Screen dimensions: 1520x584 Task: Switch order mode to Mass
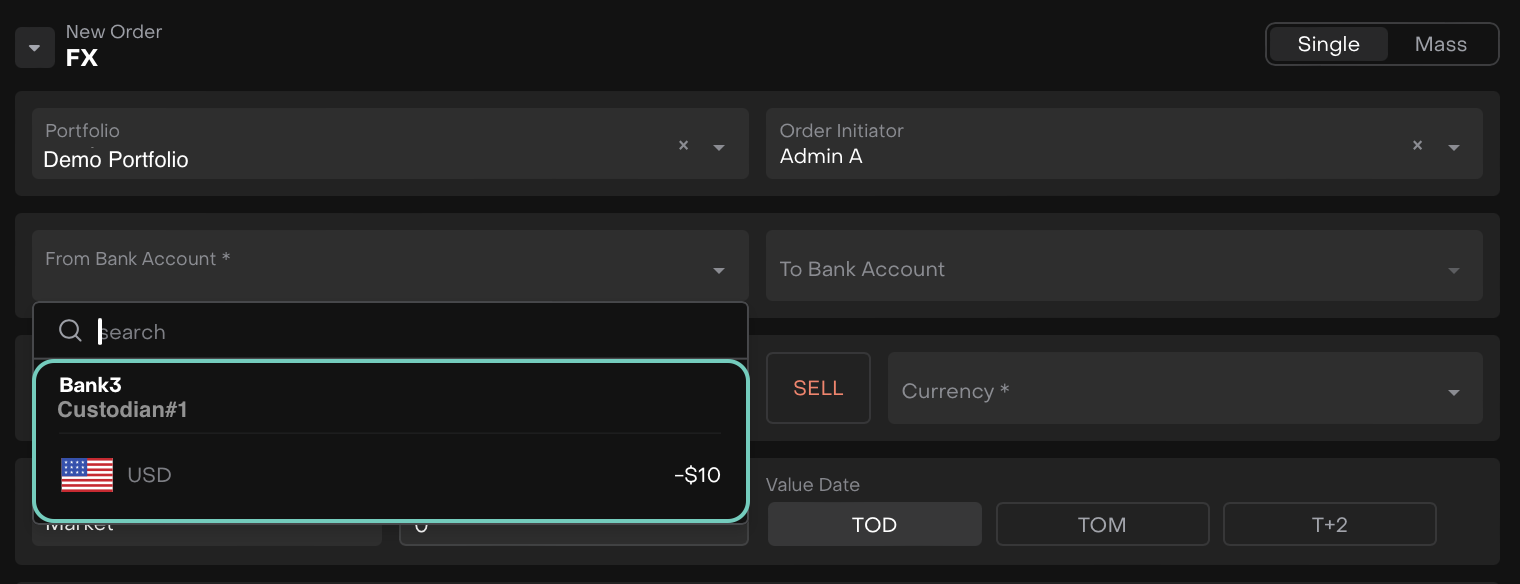click(x=1440, y=44)
